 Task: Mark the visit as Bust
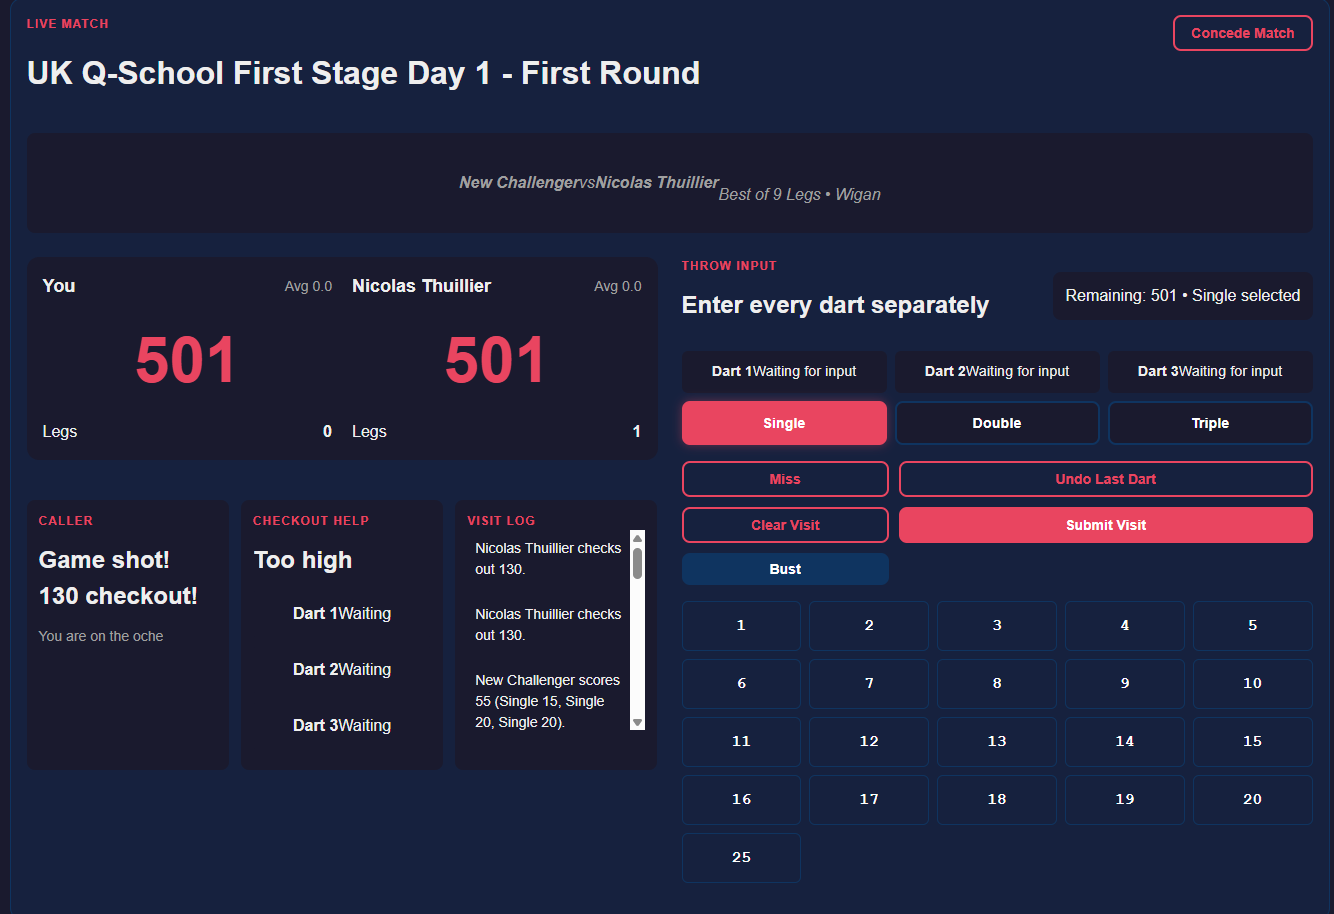pyautogui.click(x=785, y=569)
